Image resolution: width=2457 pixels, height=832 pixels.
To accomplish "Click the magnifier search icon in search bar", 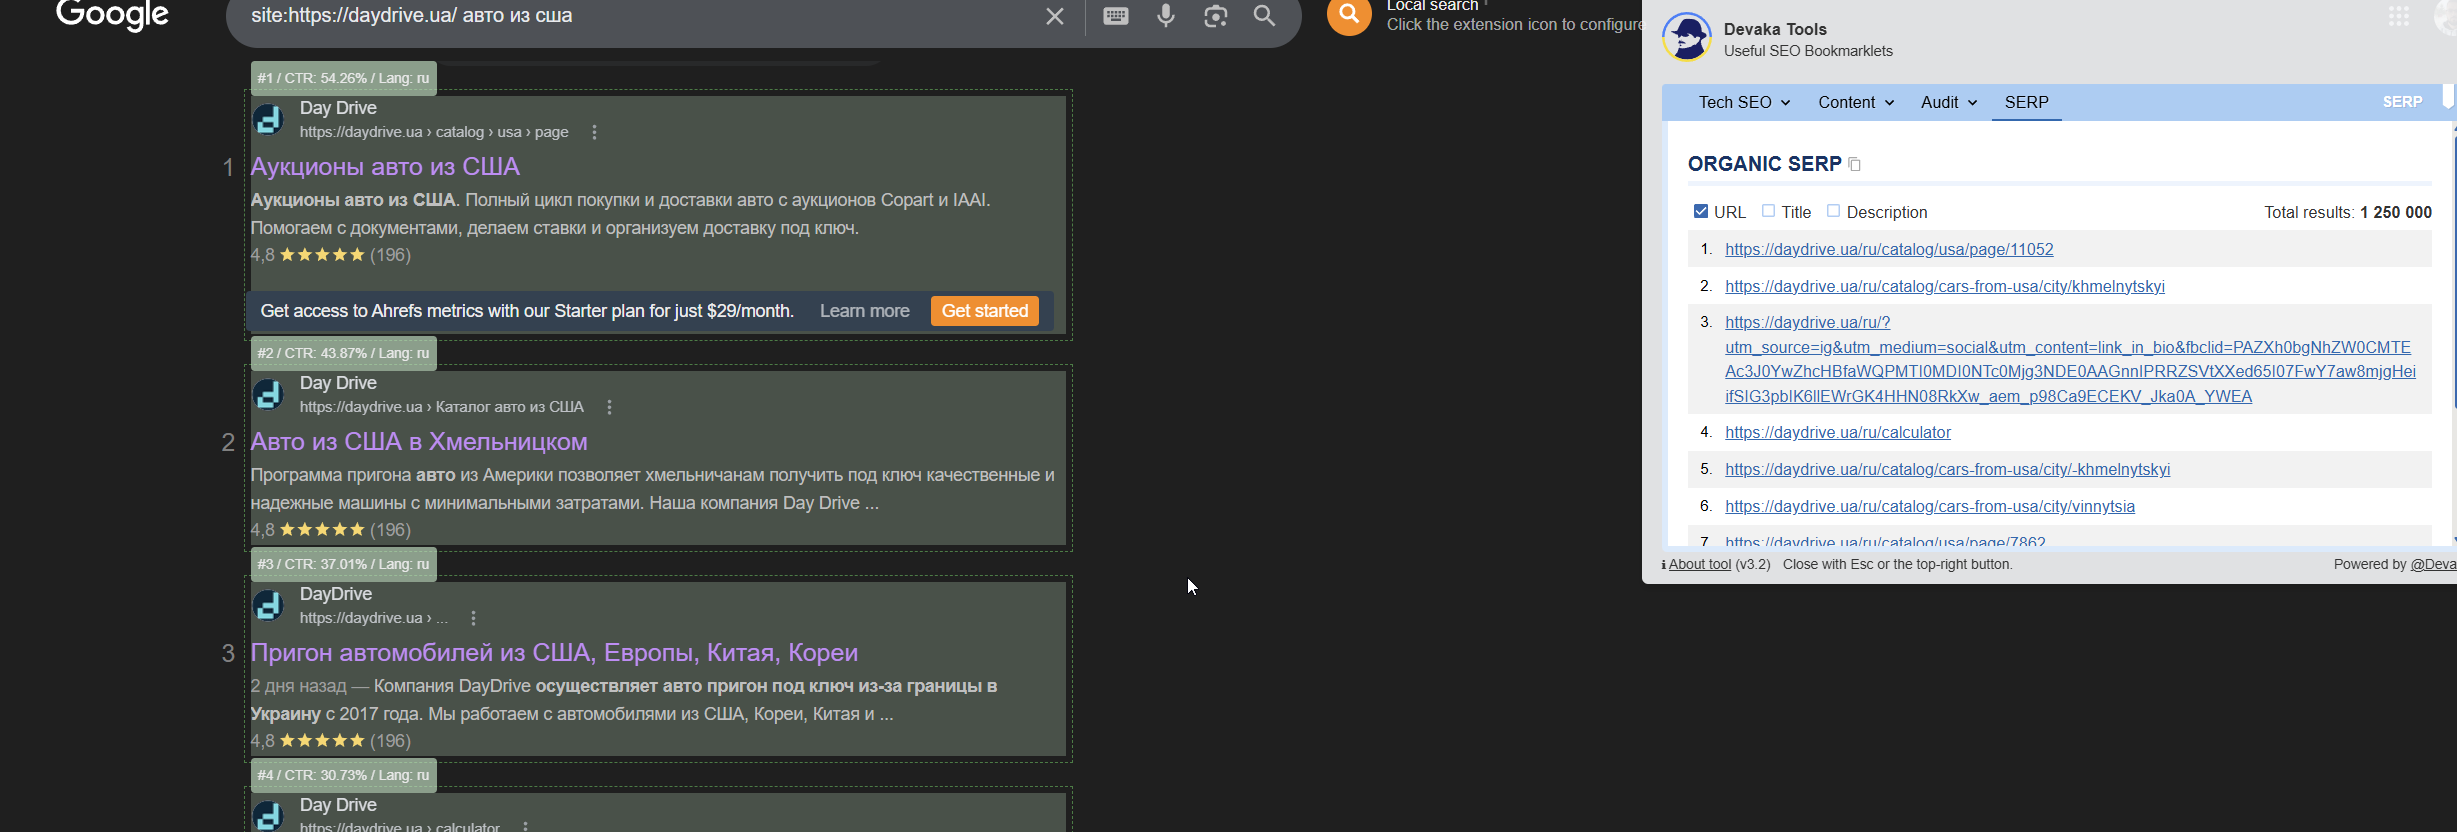I will (x=1265, y=16).
